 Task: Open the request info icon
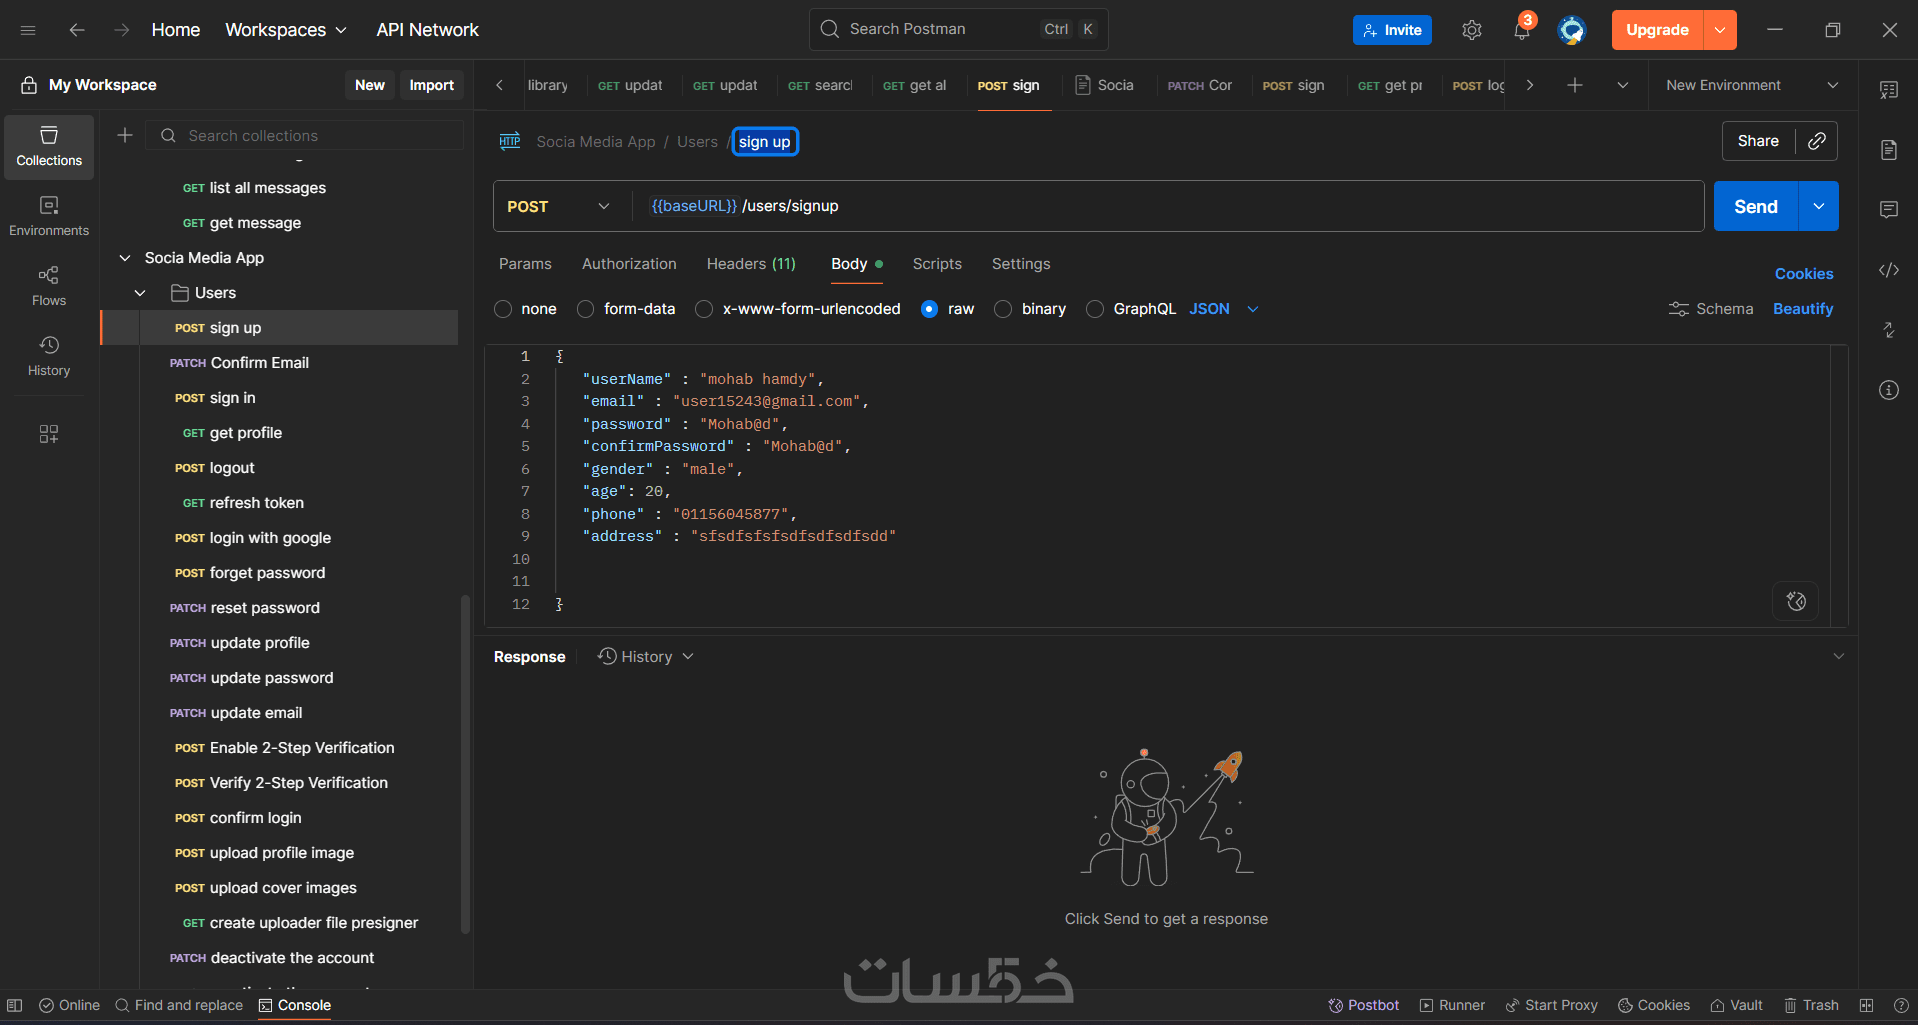1889,390
